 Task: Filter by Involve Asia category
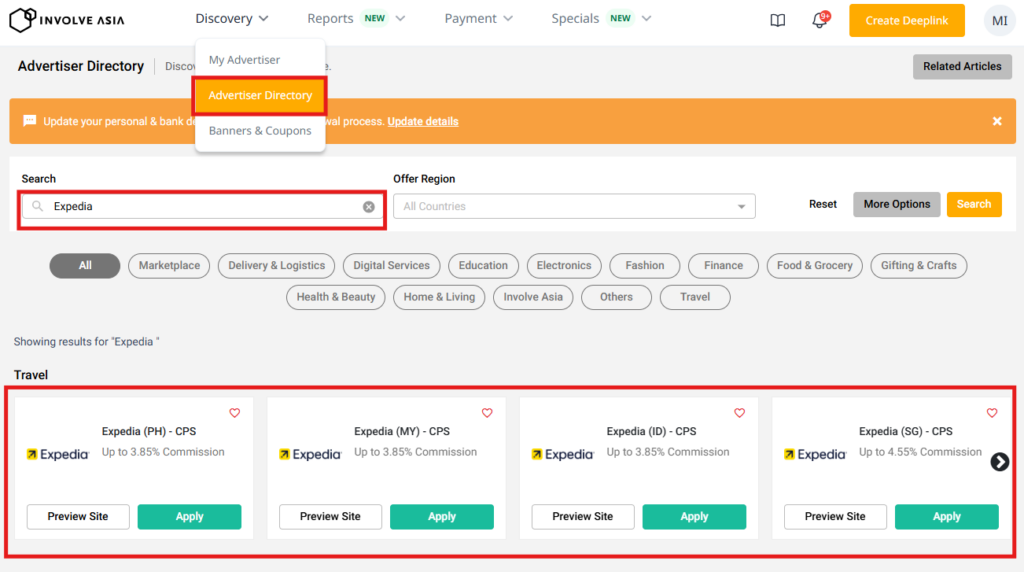pyautogui.click(x=533, y=297)
